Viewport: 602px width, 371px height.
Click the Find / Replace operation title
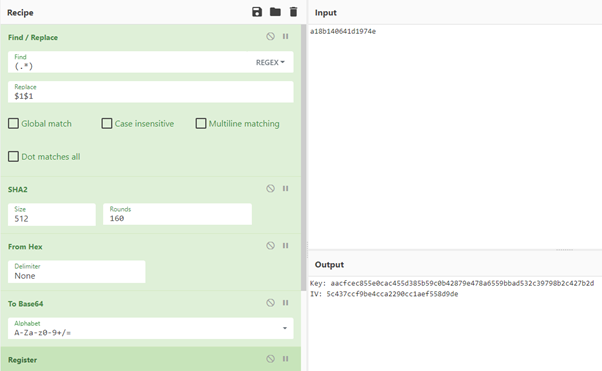[33, 37]
